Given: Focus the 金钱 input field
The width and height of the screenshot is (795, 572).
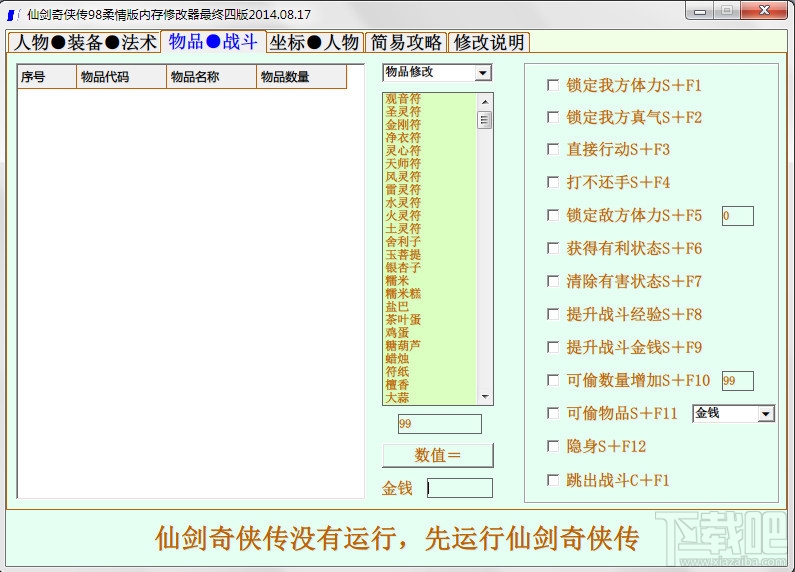Looking at the screenshot, I should tap(460, 488).
